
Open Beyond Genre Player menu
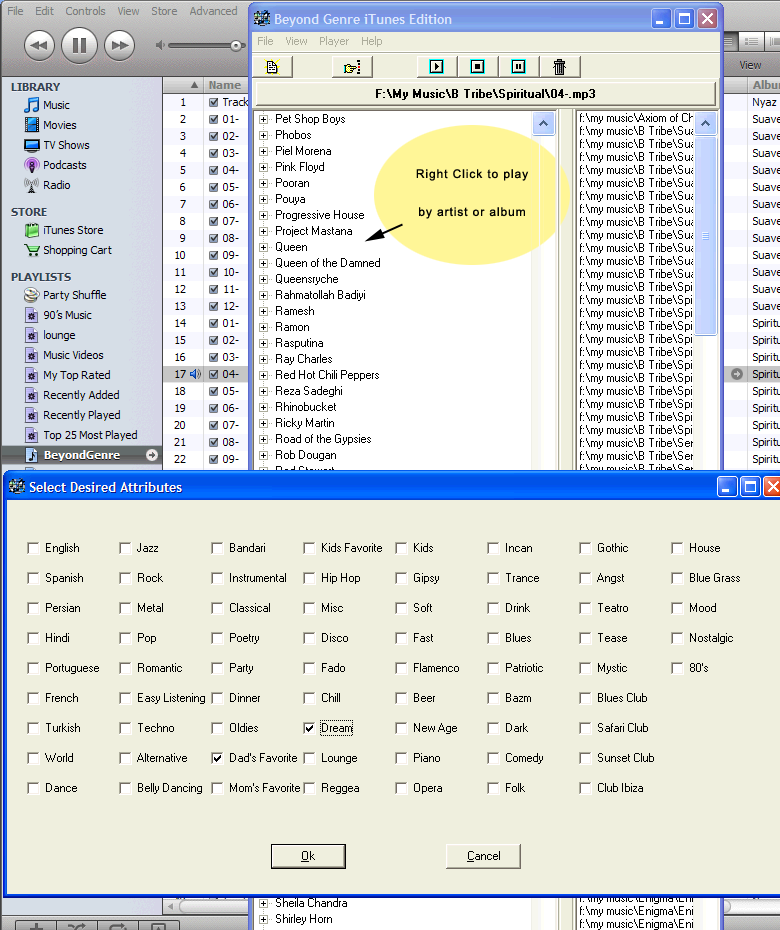[334, 41]
